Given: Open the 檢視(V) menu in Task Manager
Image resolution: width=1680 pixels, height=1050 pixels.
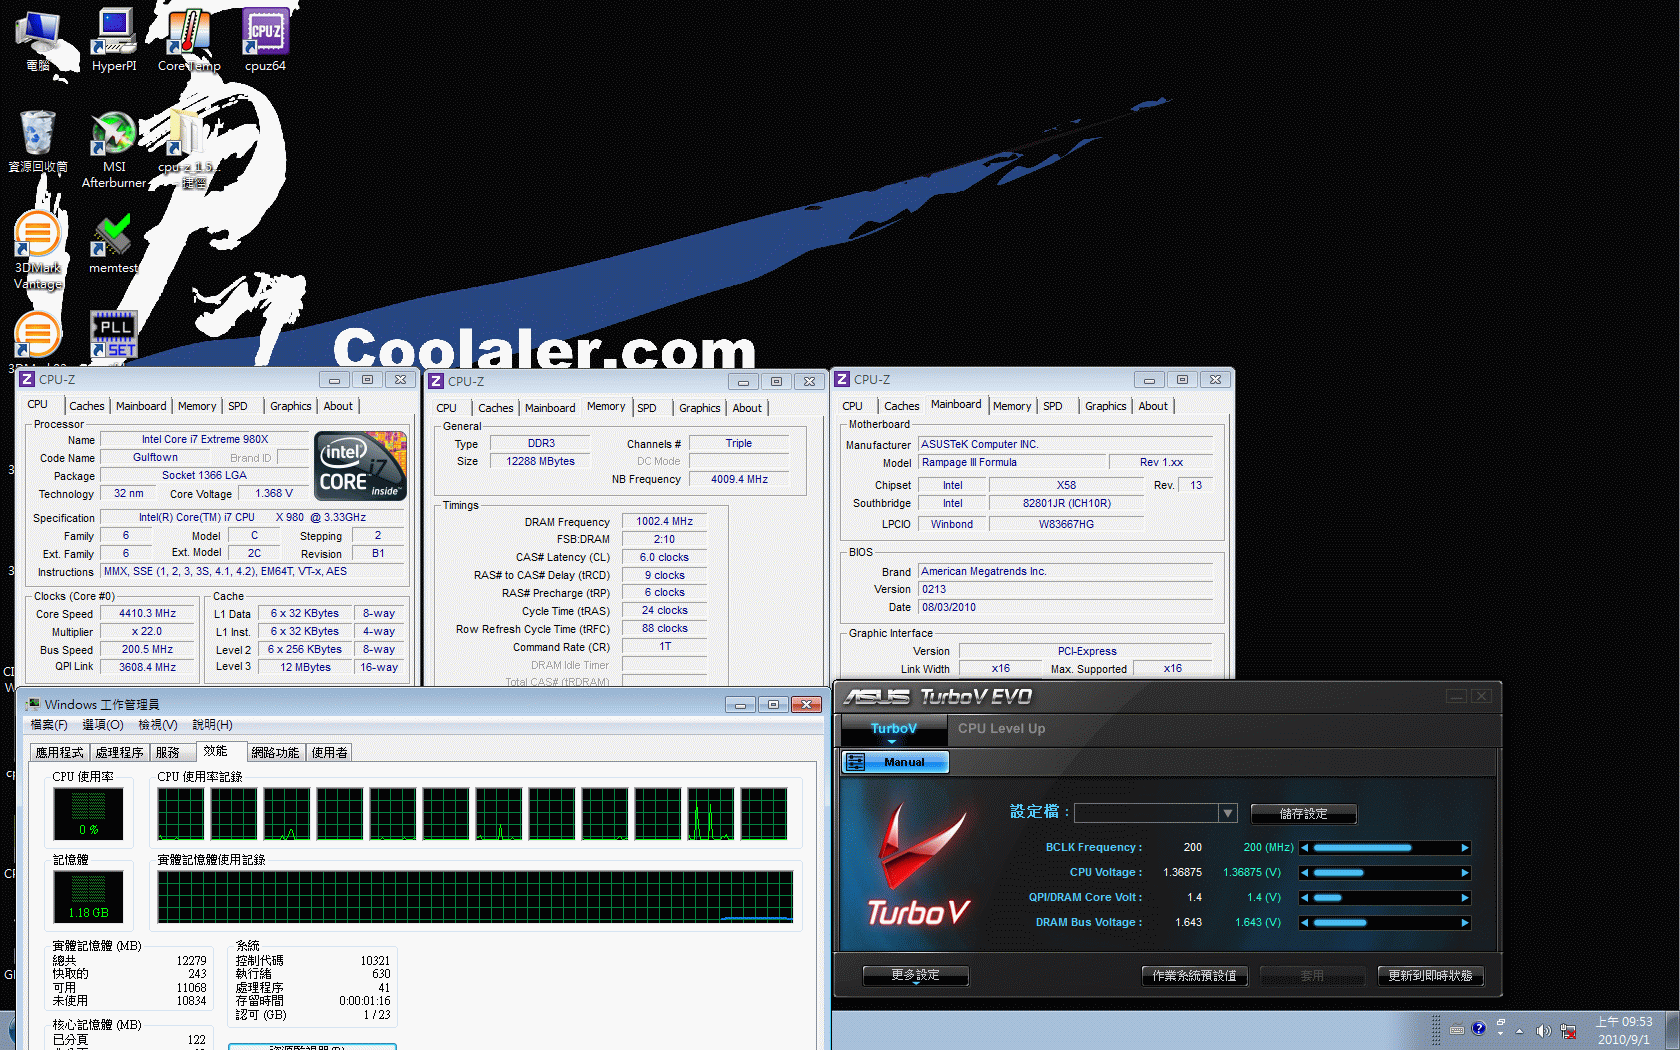Looking at the screenshot, I should click(158, 725).
